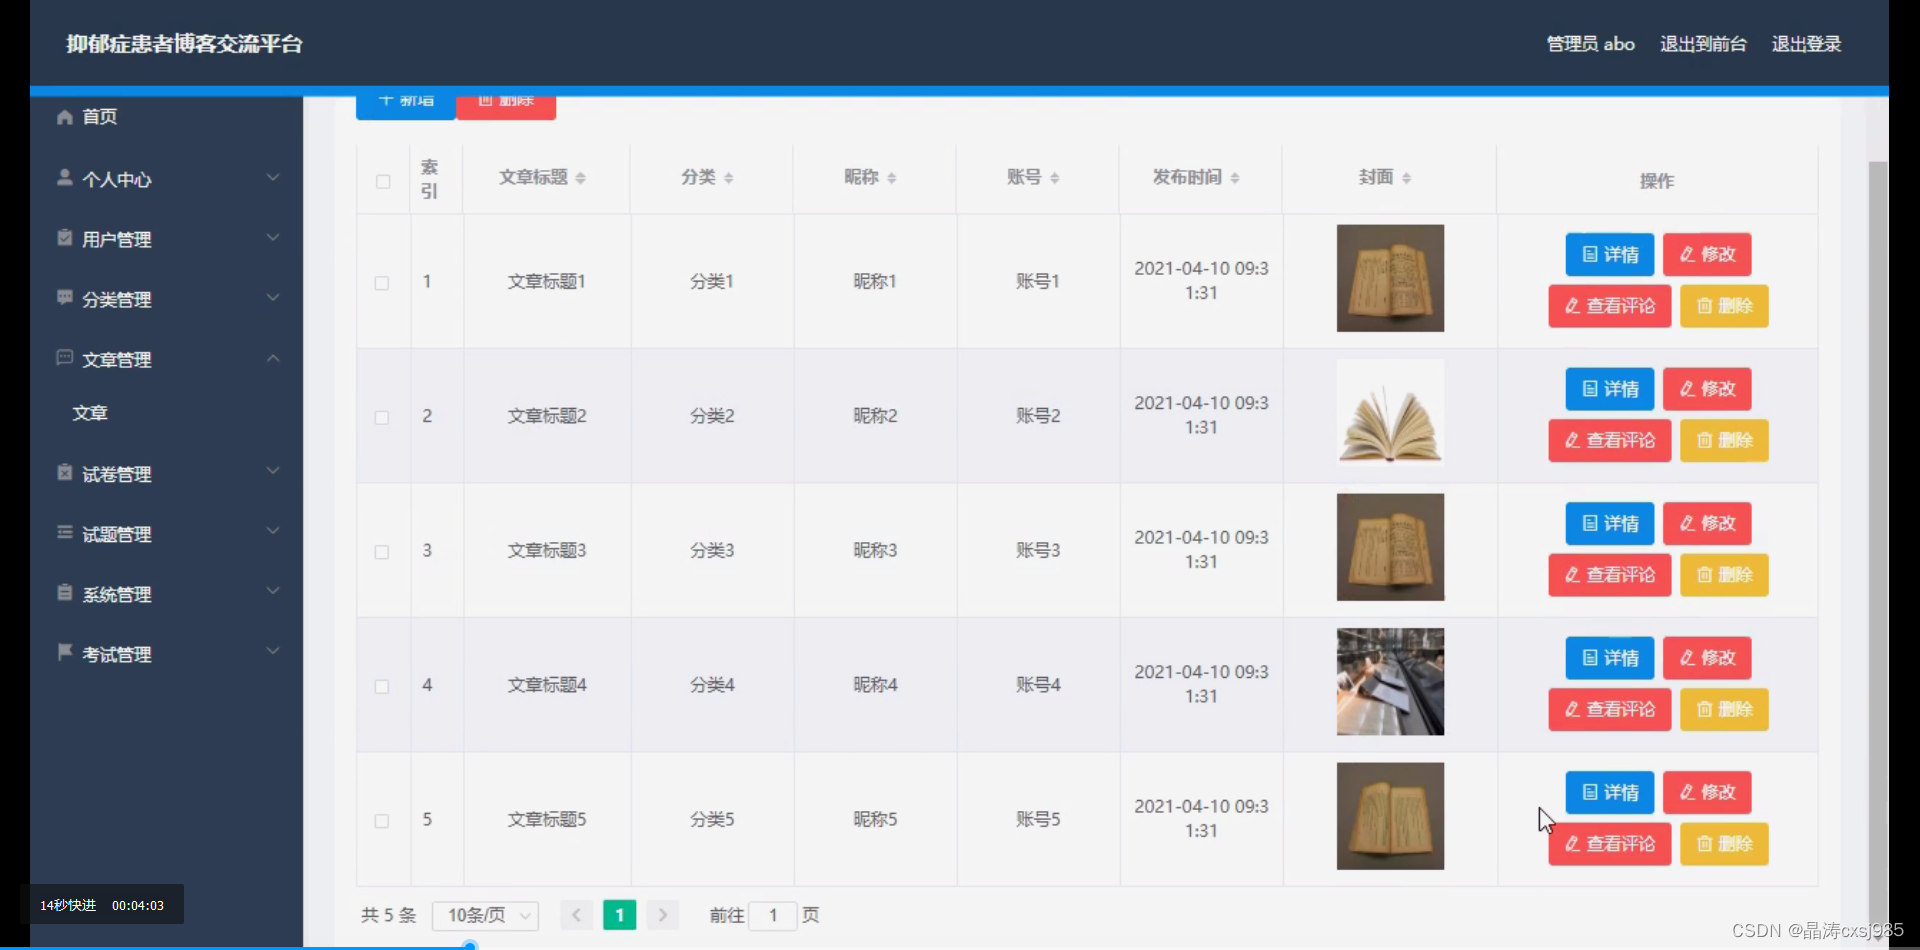
Task: Click 查看评论 on row 文章标题3
Action: point(1608,574)
